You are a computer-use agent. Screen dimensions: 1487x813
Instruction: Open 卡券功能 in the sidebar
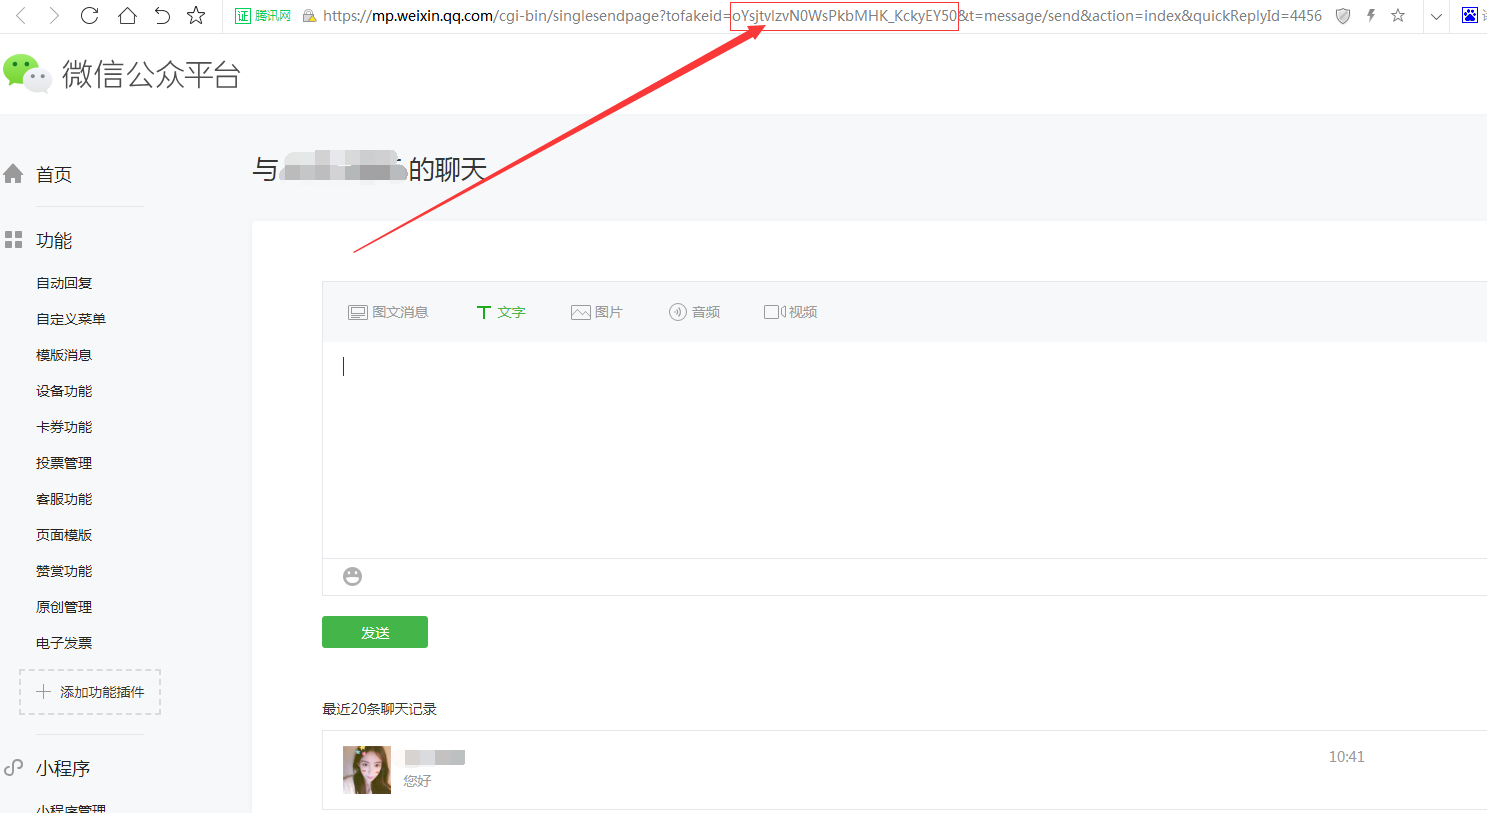(64, 427)
